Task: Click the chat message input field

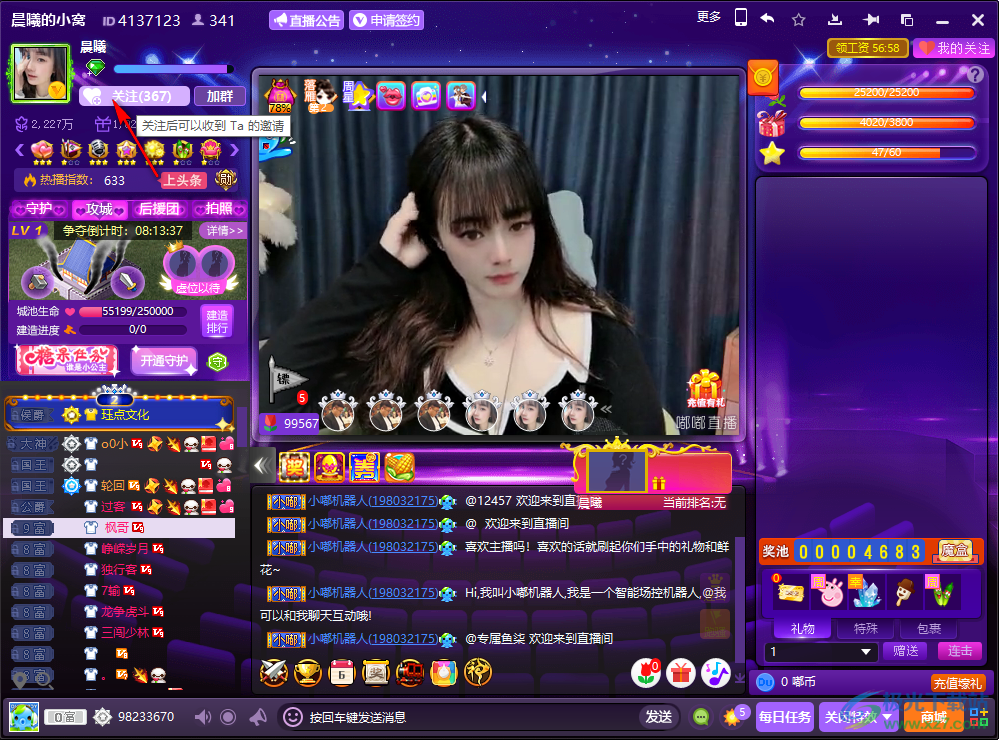Action: 471,717
